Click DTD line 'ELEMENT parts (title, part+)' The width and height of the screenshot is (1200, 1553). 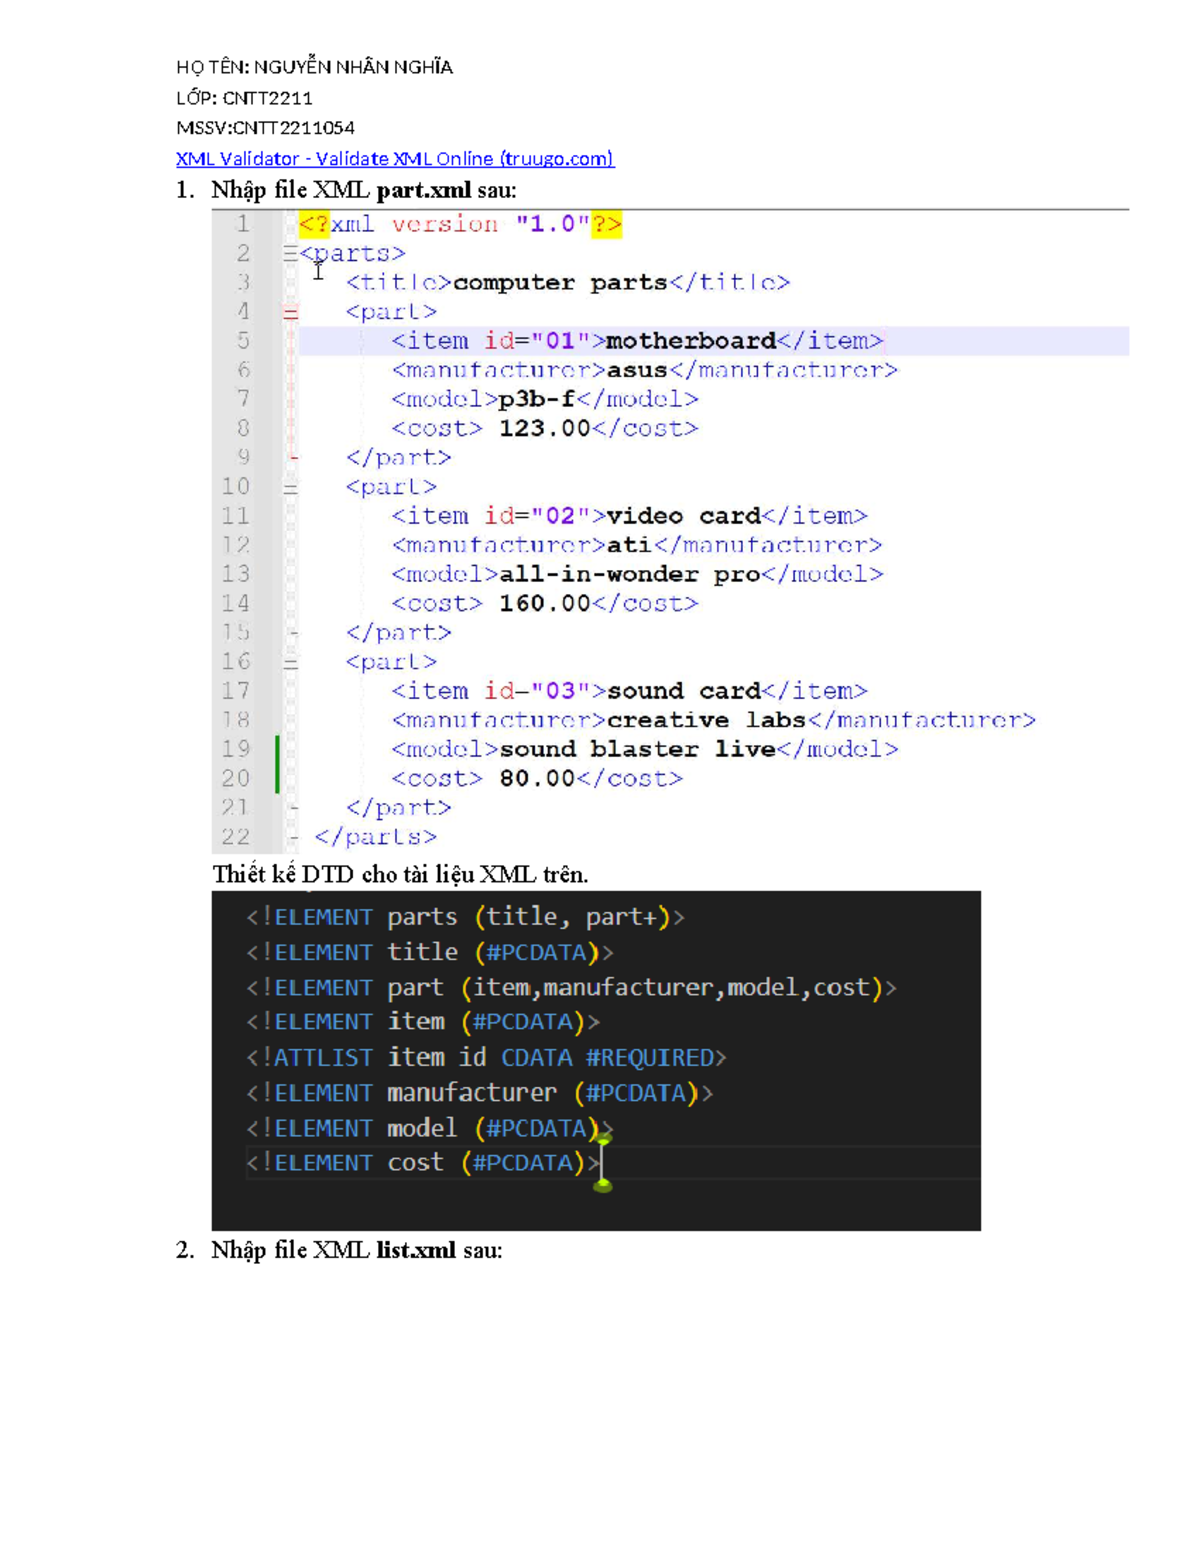click(466, 917)
